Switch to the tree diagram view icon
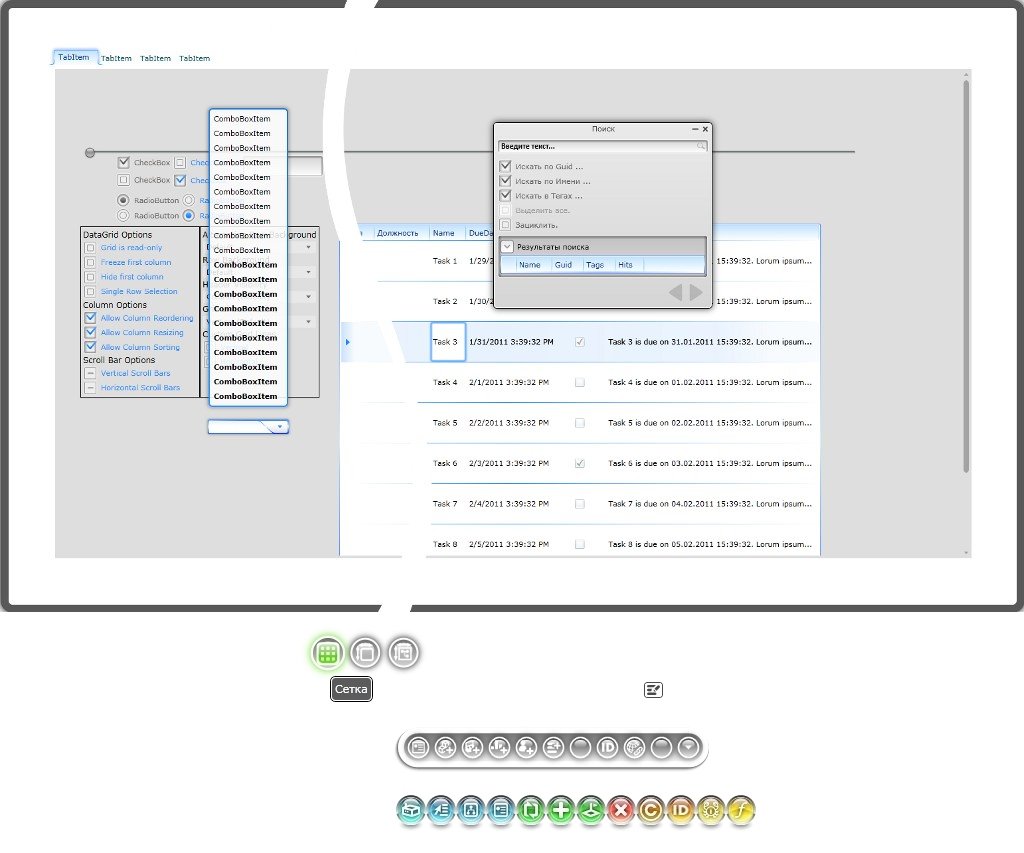The width and height of the screenshot is (1024, 853). 403,652
